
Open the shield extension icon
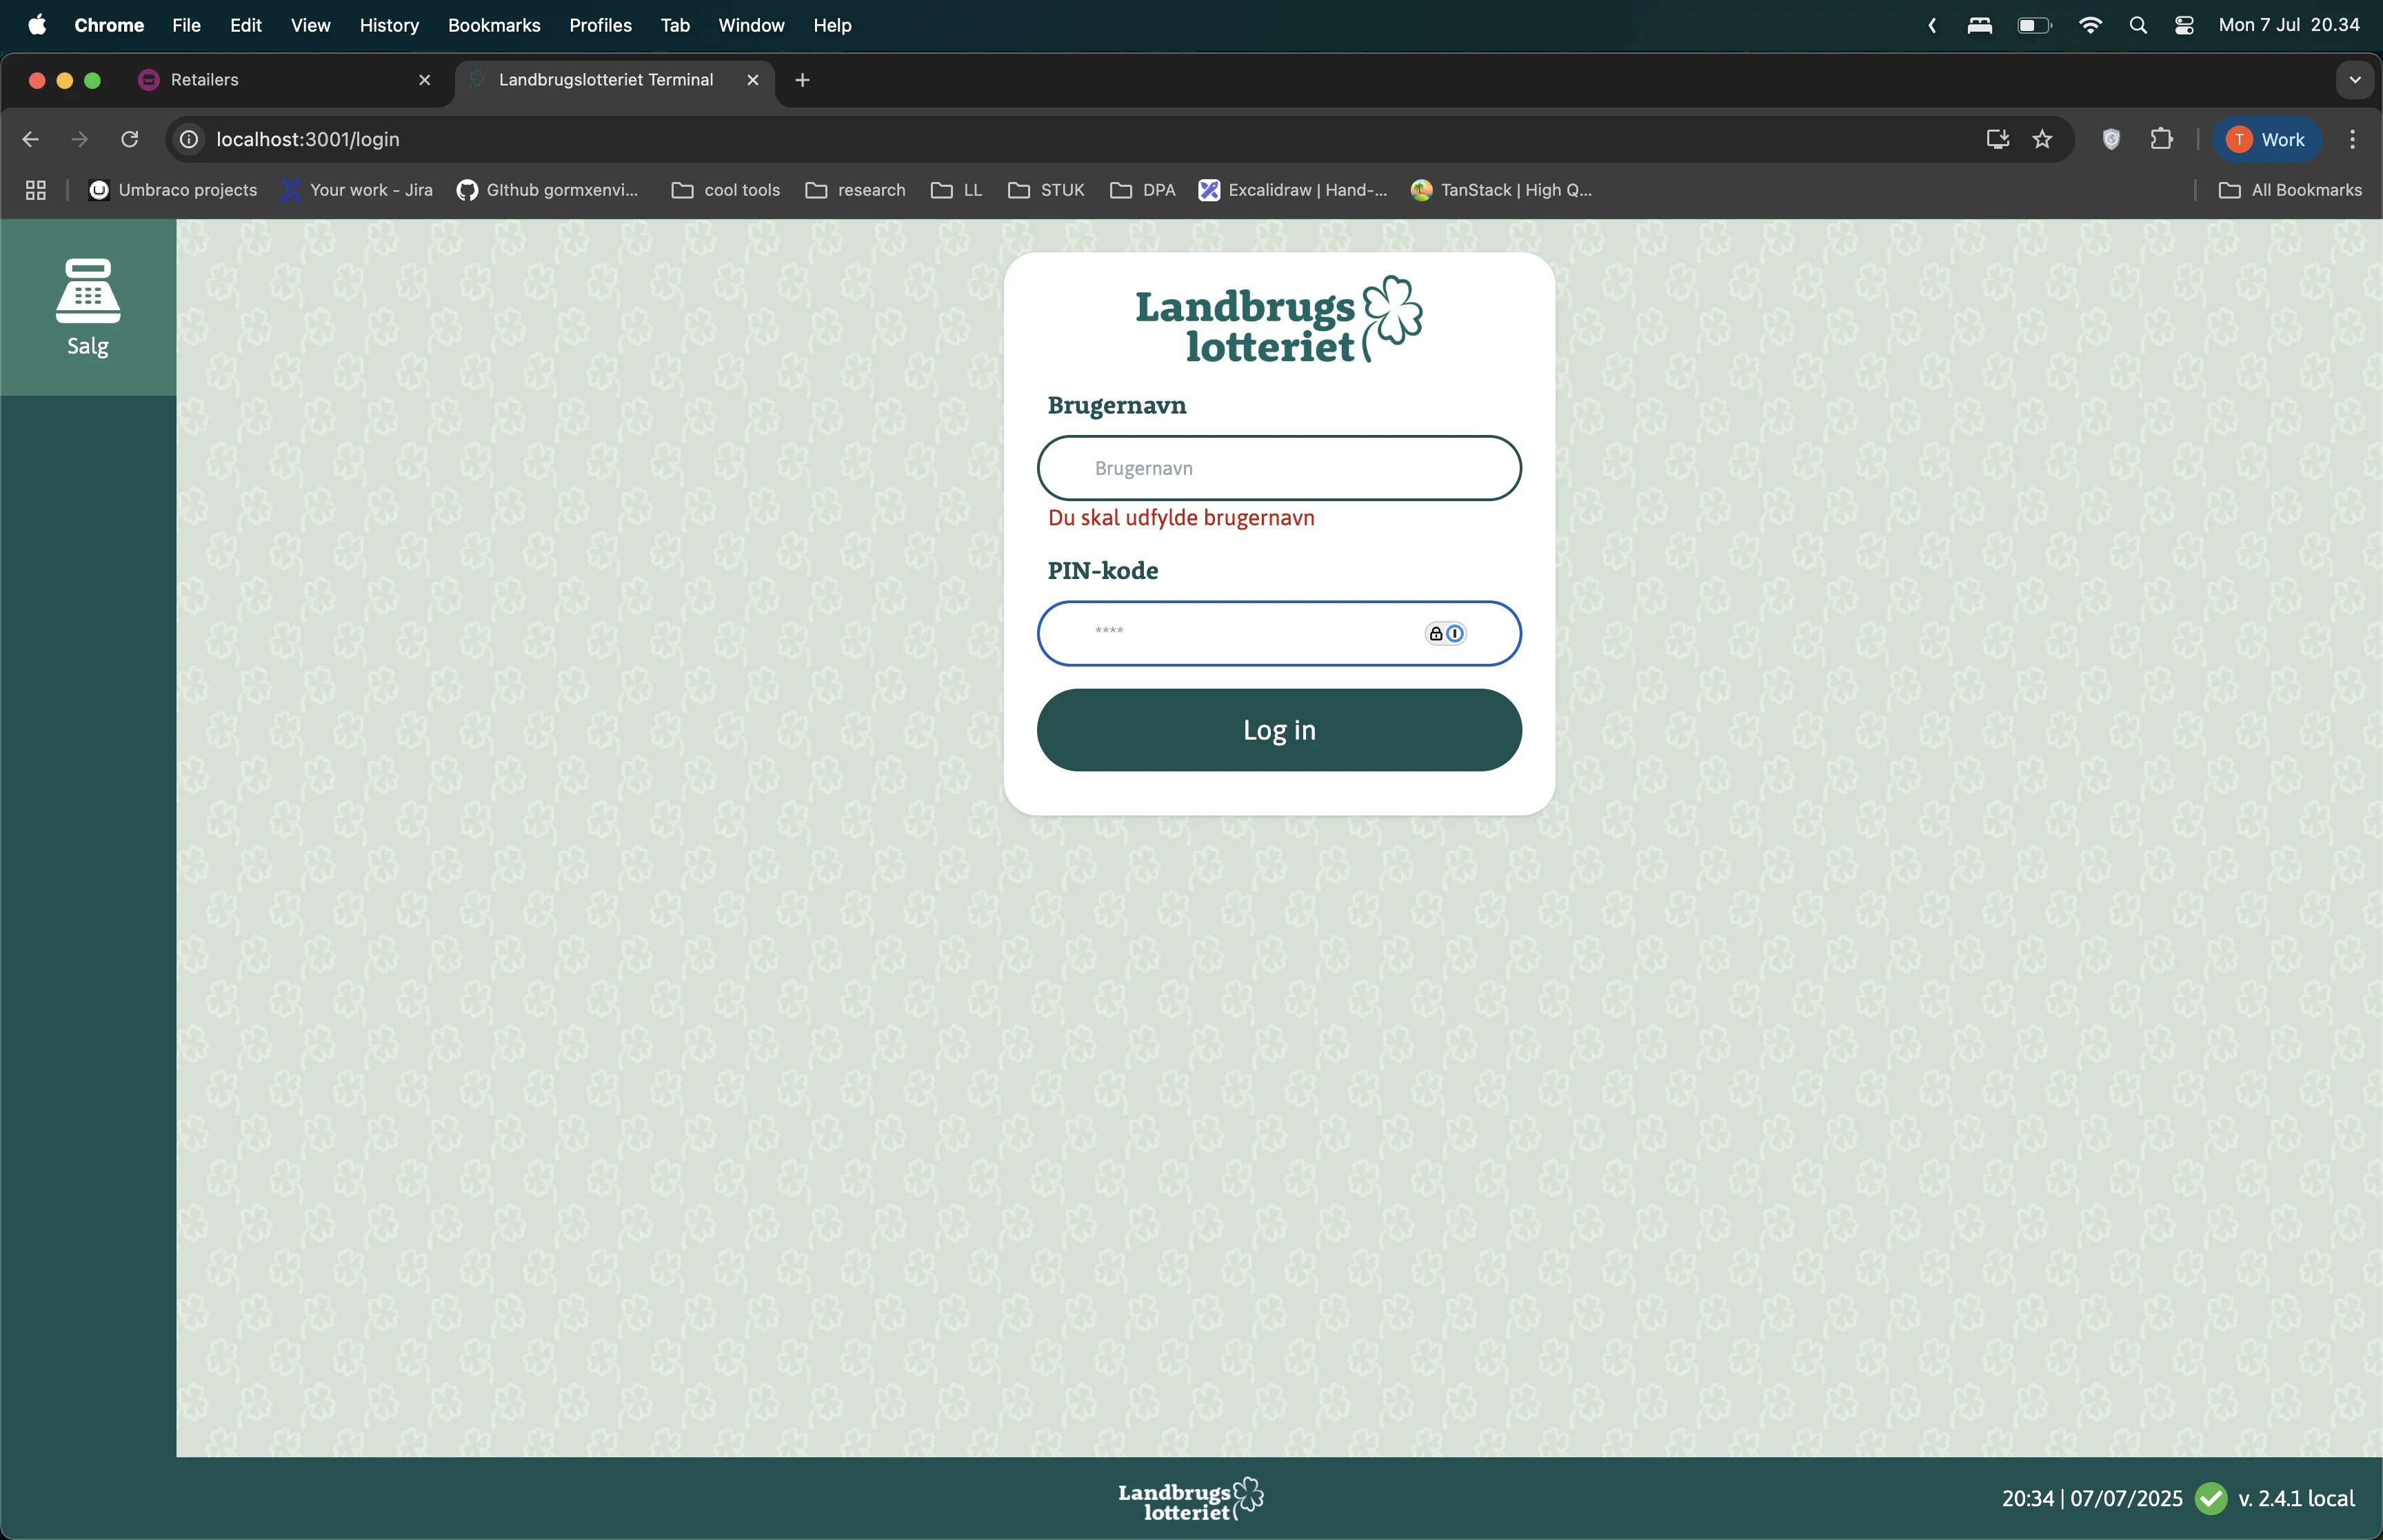click(x=2111, y=139)
